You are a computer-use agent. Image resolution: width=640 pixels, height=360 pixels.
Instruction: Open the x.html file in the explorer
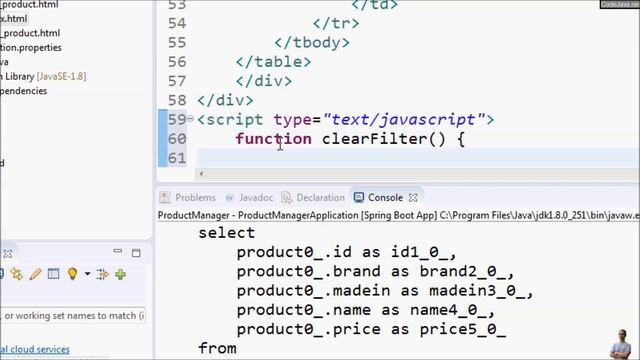[x=13, y=18]
